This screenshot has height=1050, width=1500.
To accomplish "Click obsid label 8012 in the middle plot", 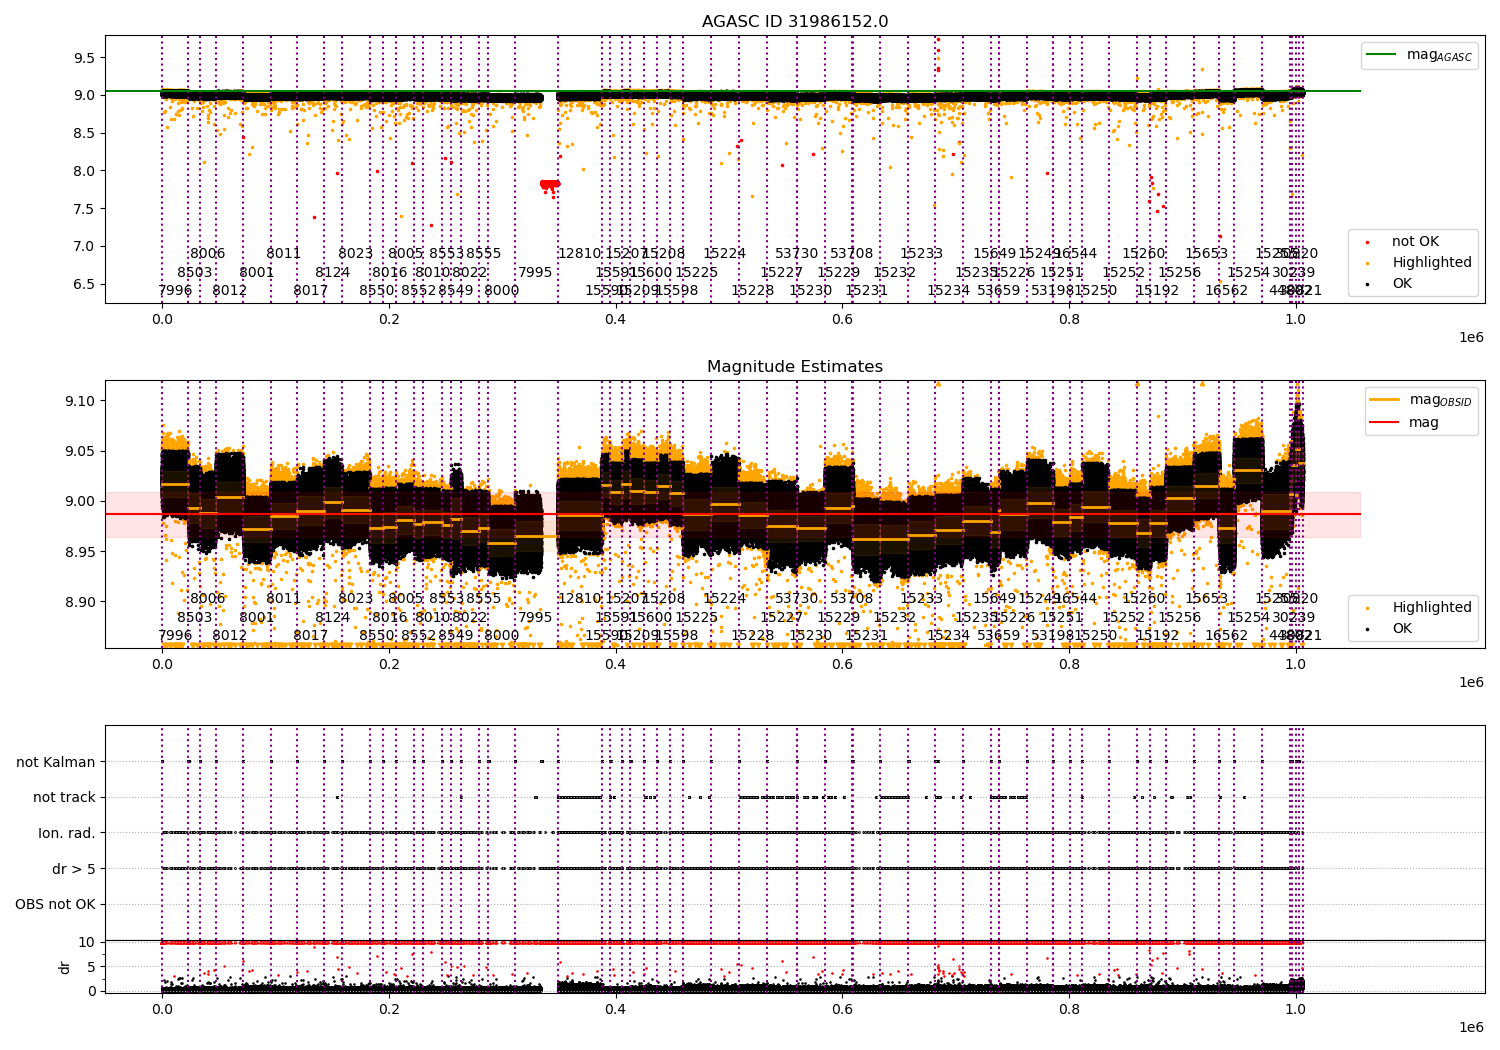I will pos(230,636).
